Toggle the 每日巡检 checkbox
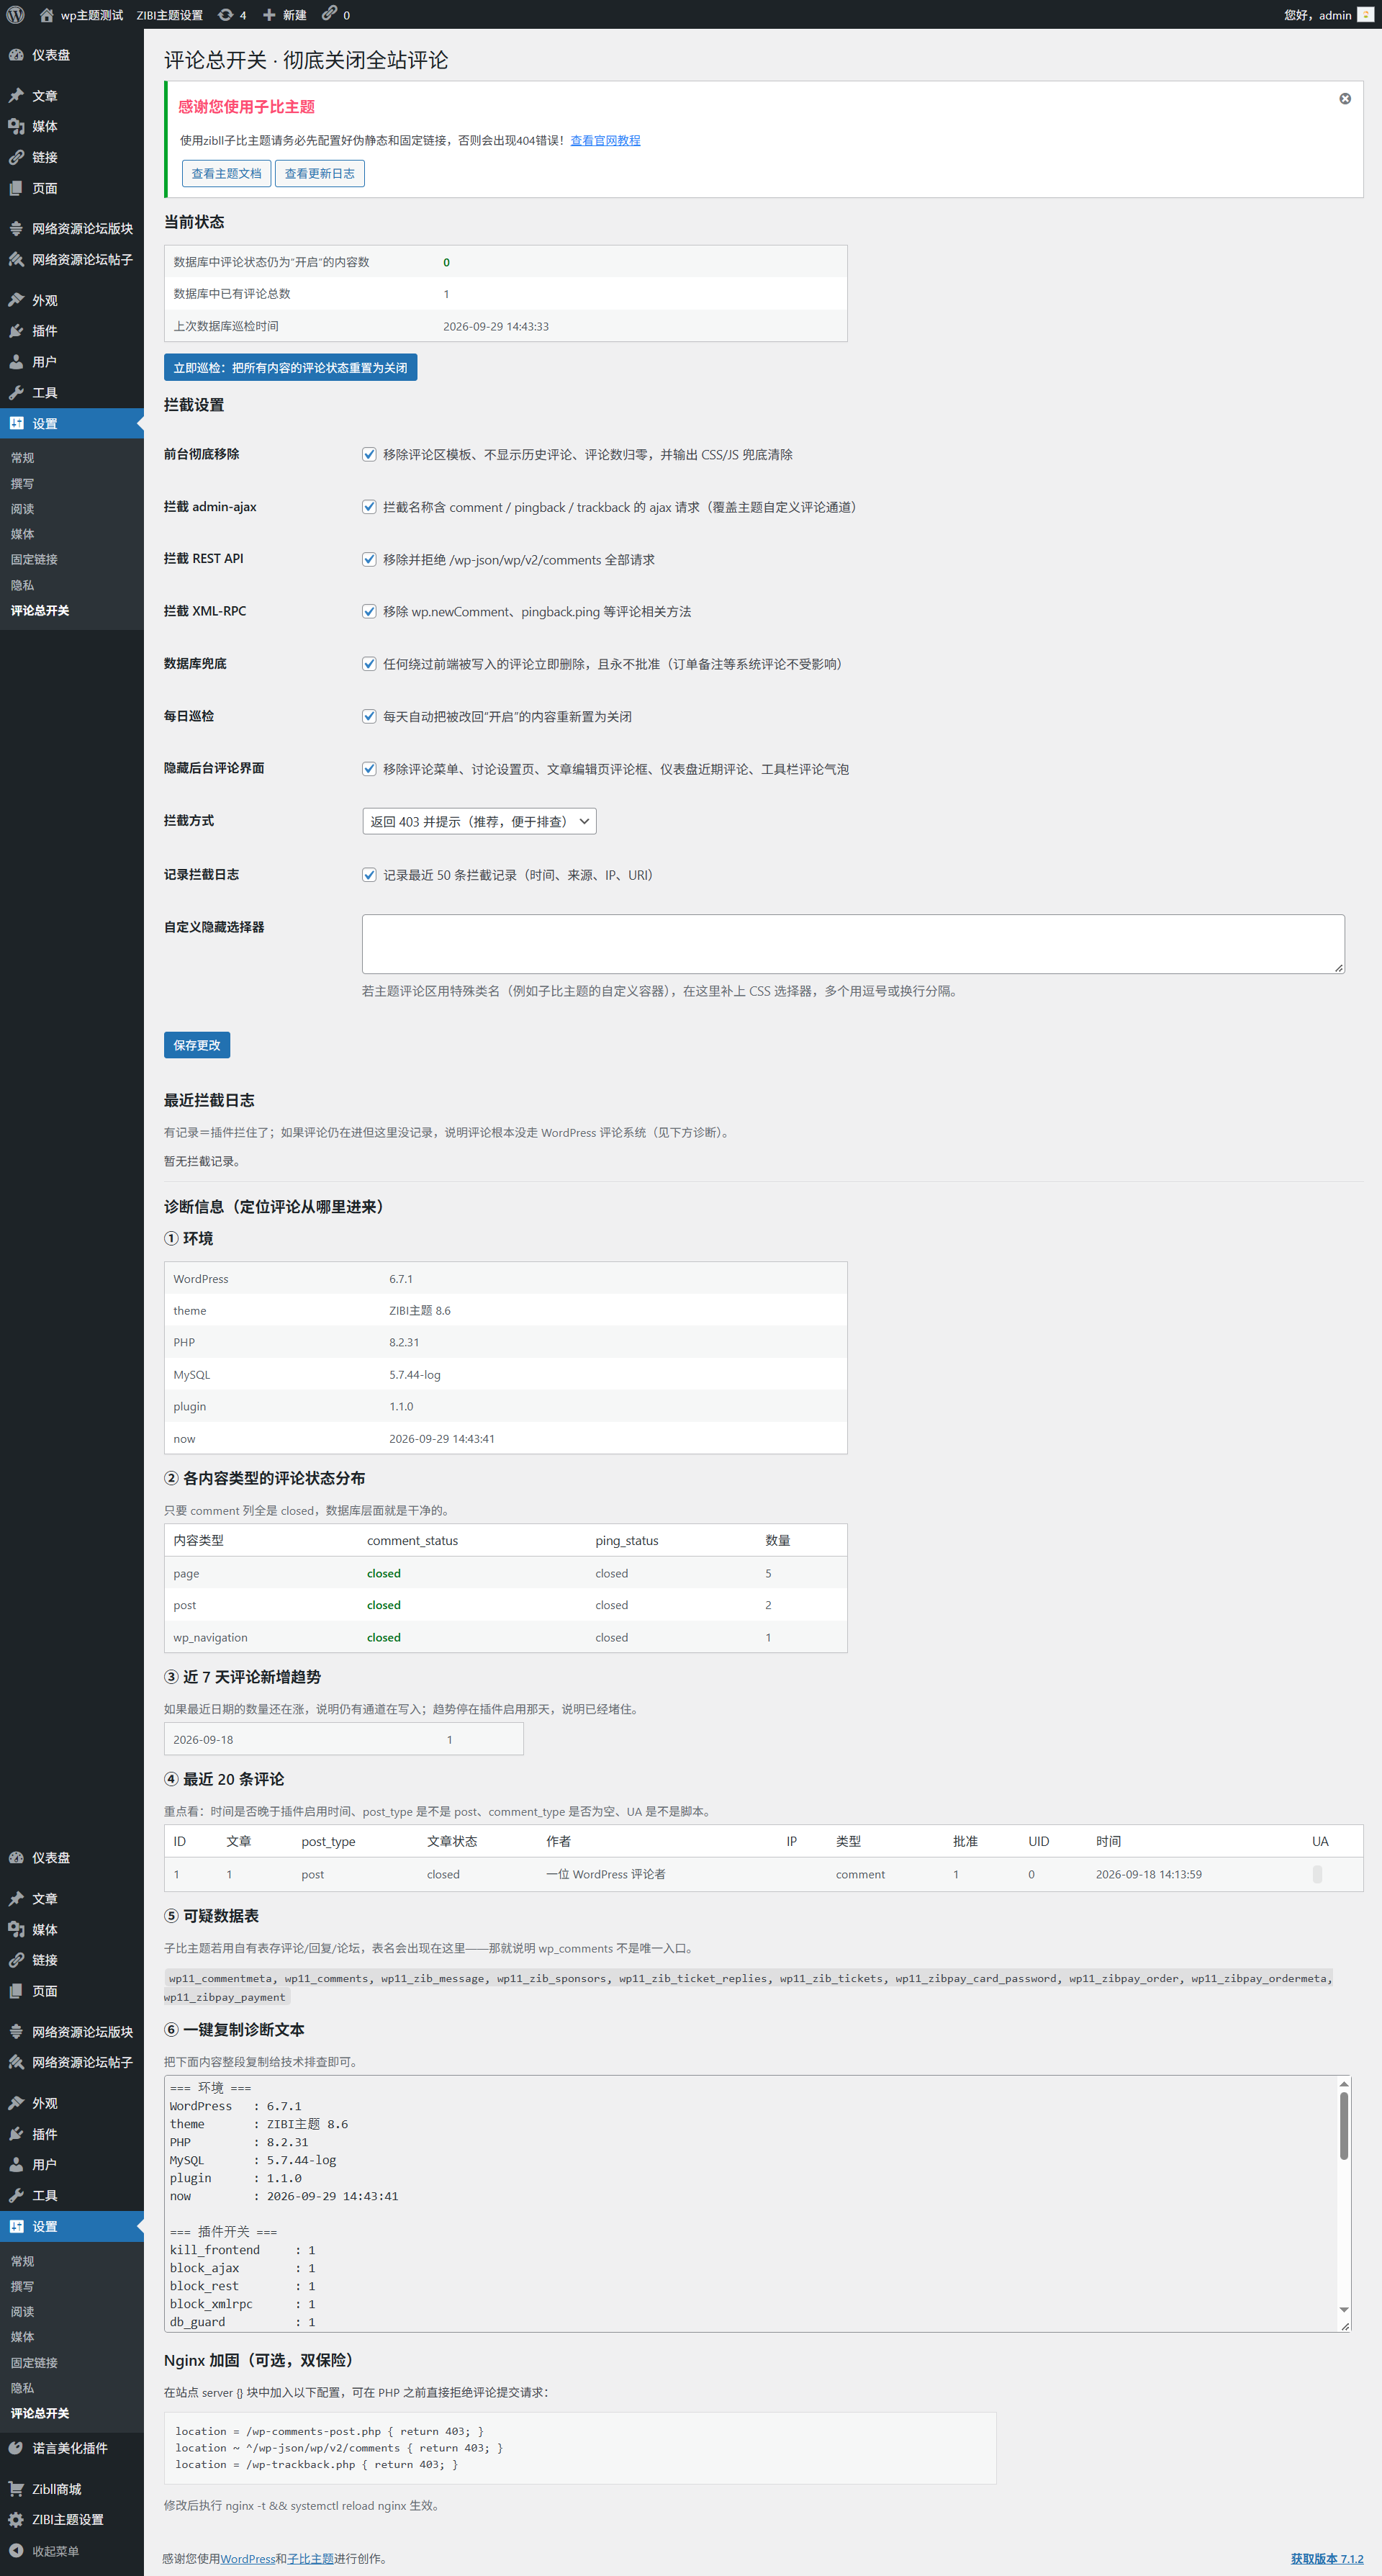Image resolution: width=1382 pixels, height=2576 pixels. 369,716
